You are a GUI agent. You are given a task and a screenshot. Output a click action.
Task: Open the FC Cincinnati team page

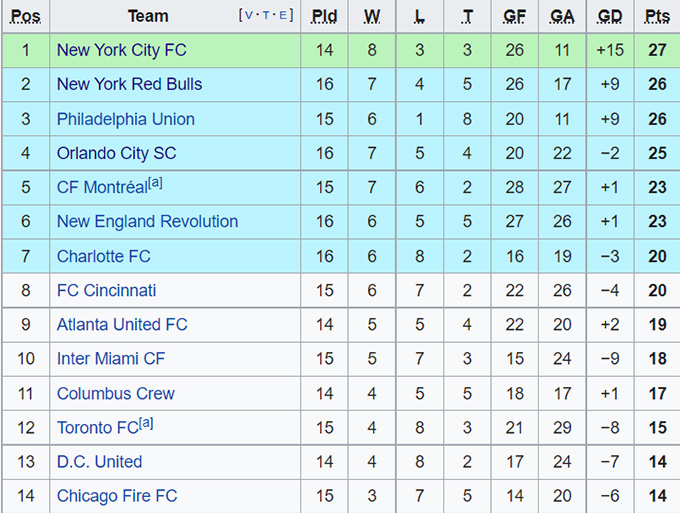[106, 290]
